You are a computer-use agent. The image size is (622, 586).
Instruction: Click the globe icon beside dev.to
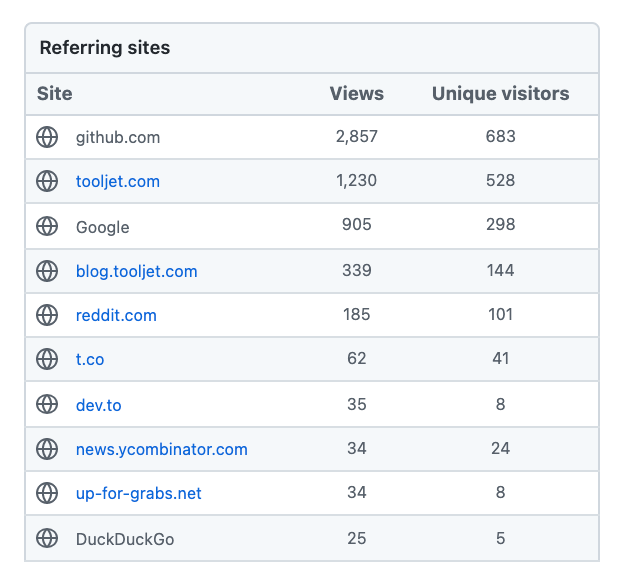[47, 404]
